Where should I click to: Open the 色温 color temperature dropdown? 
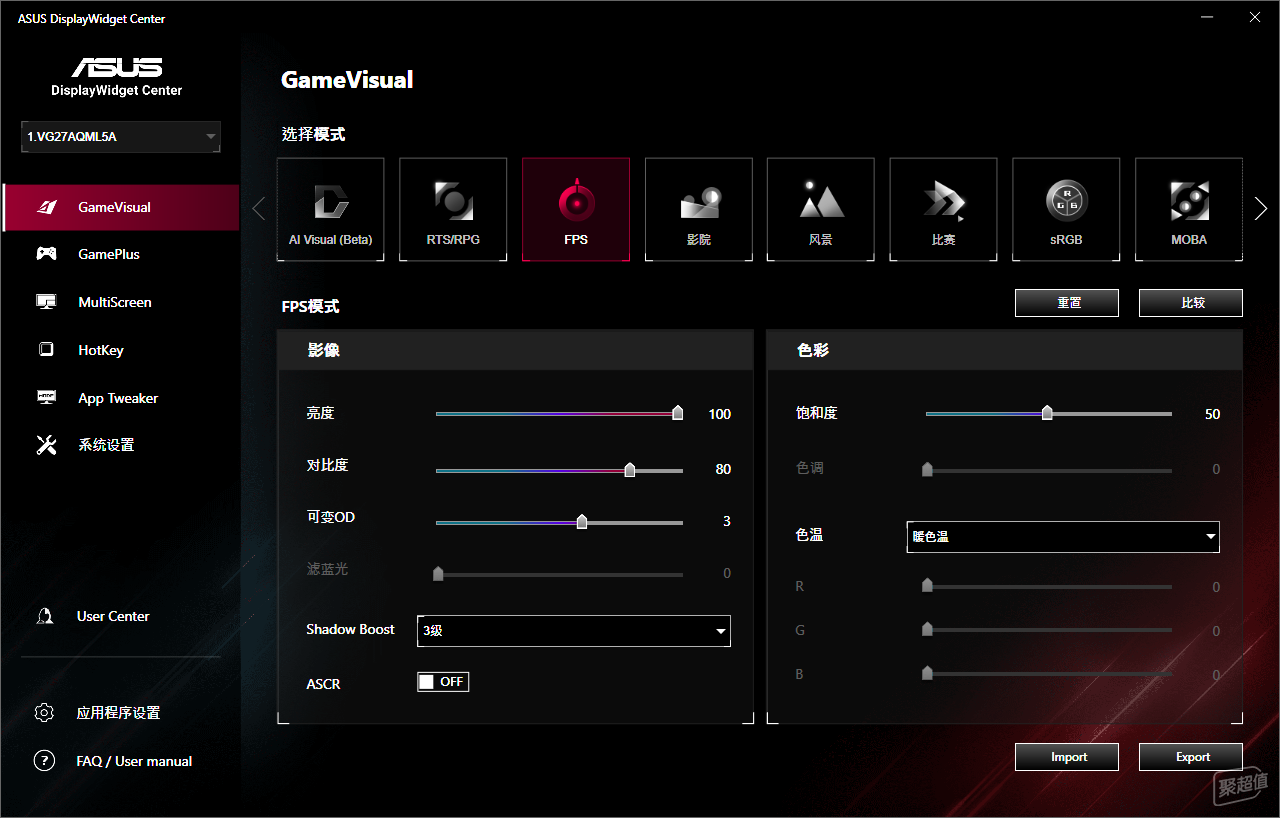coord(1063,536)
